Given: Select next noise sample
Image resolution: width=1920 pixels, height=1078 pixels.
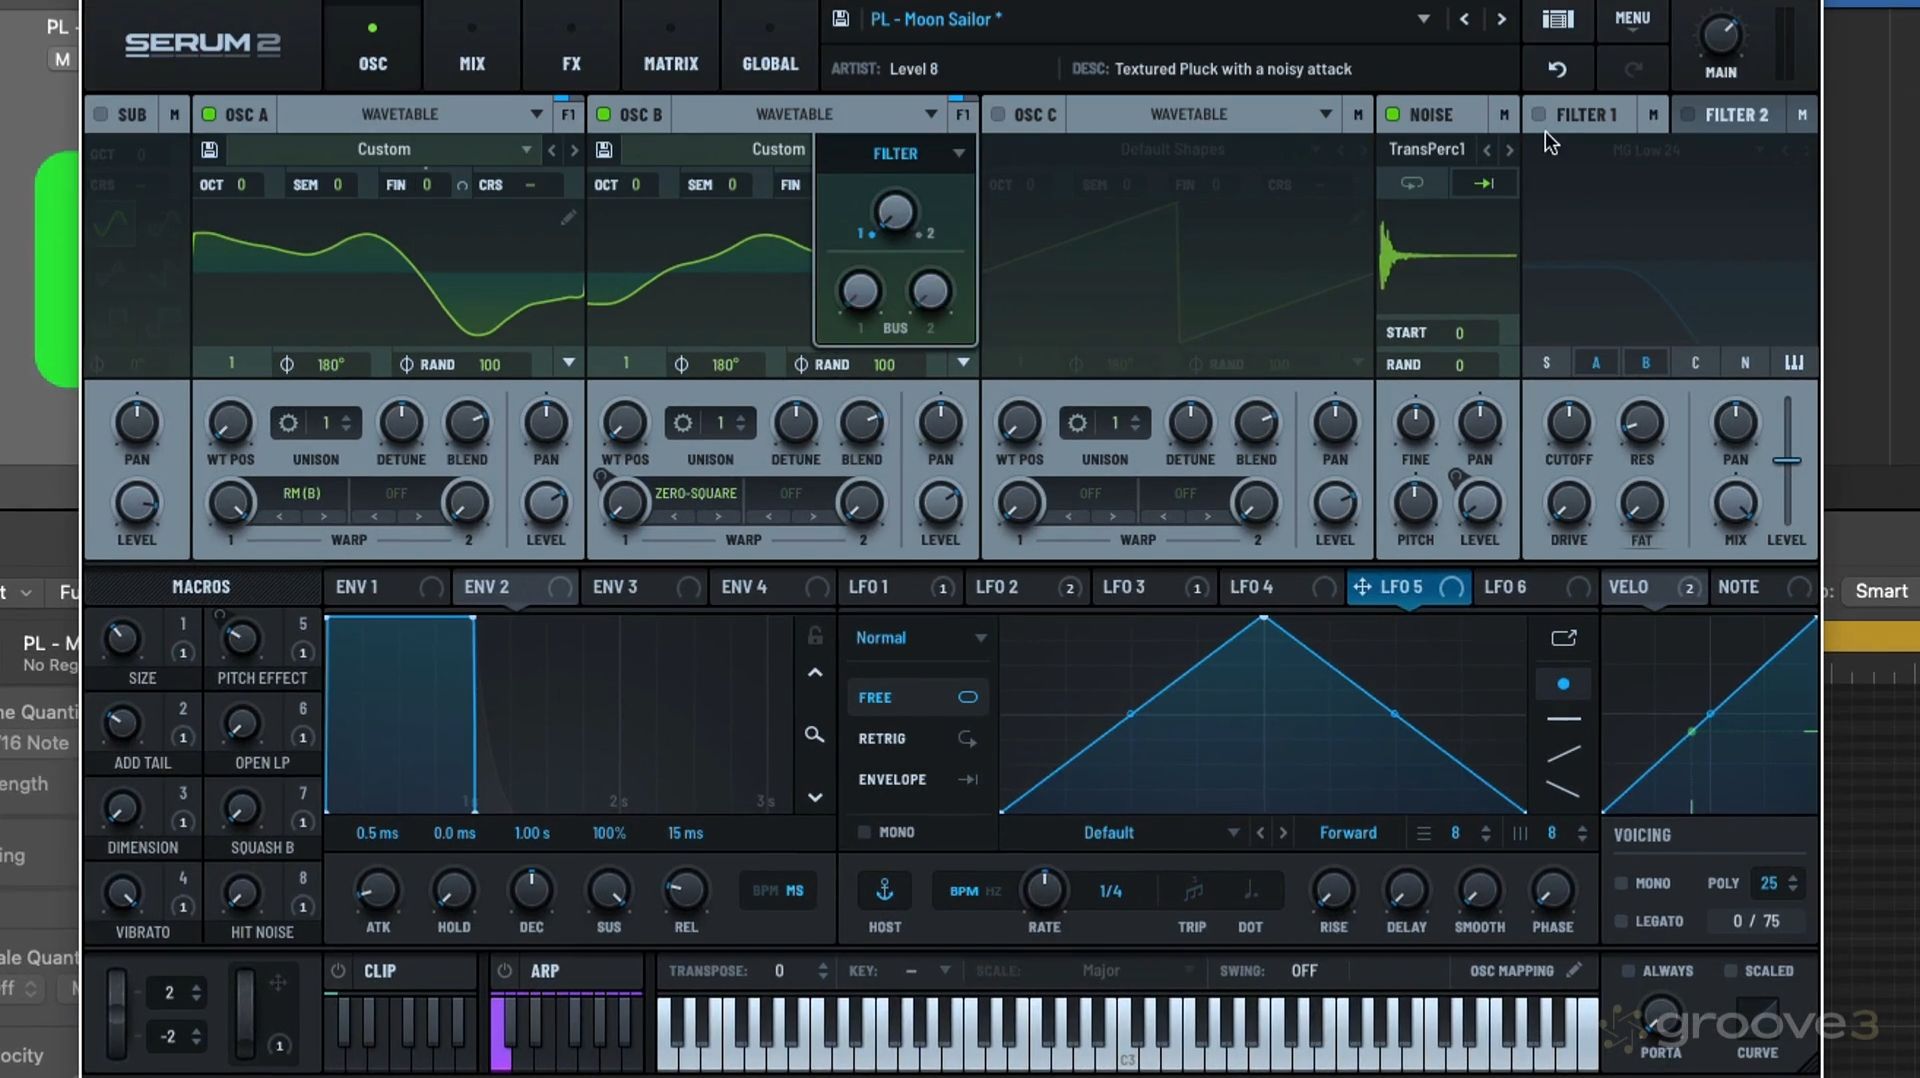Looking at the screenshot, I should 1509,150.
